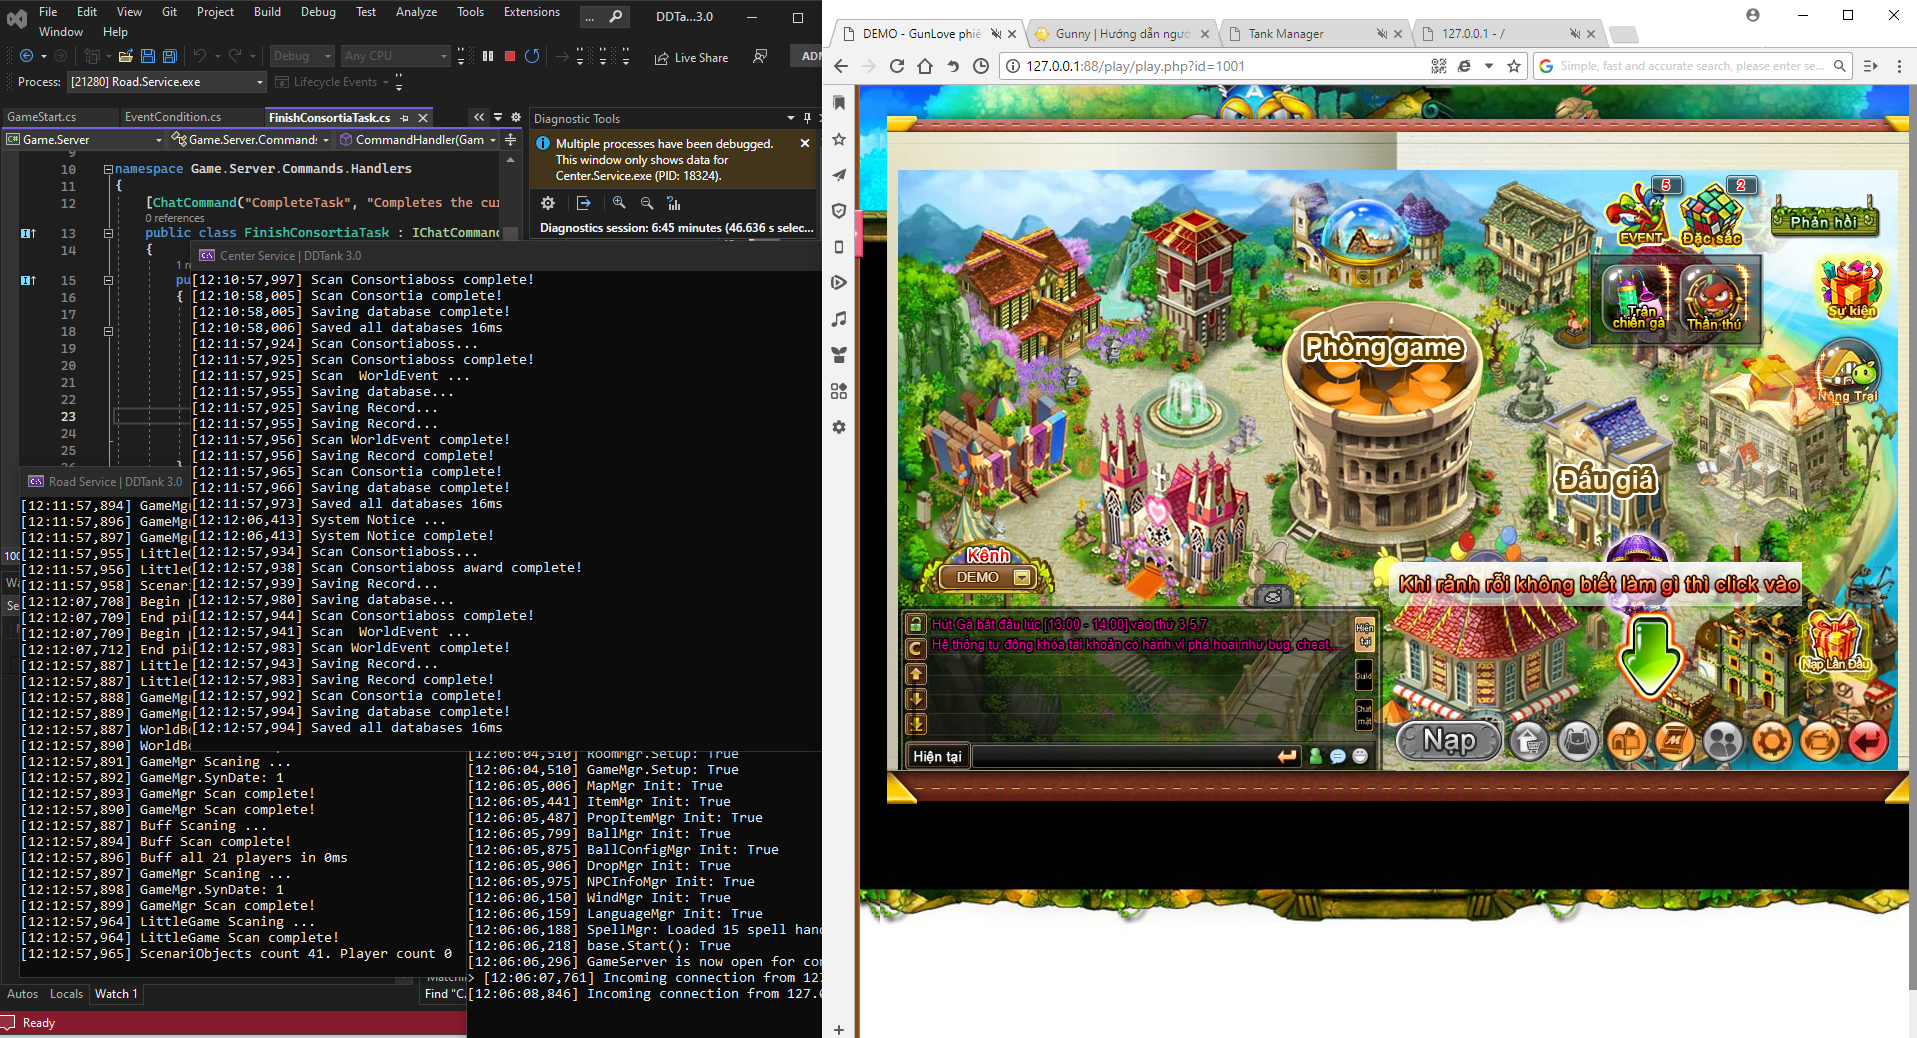Screen dimensions: 1917x1038
Task: Open the feedback icon beside Live Share
Action: click(761, 57)
